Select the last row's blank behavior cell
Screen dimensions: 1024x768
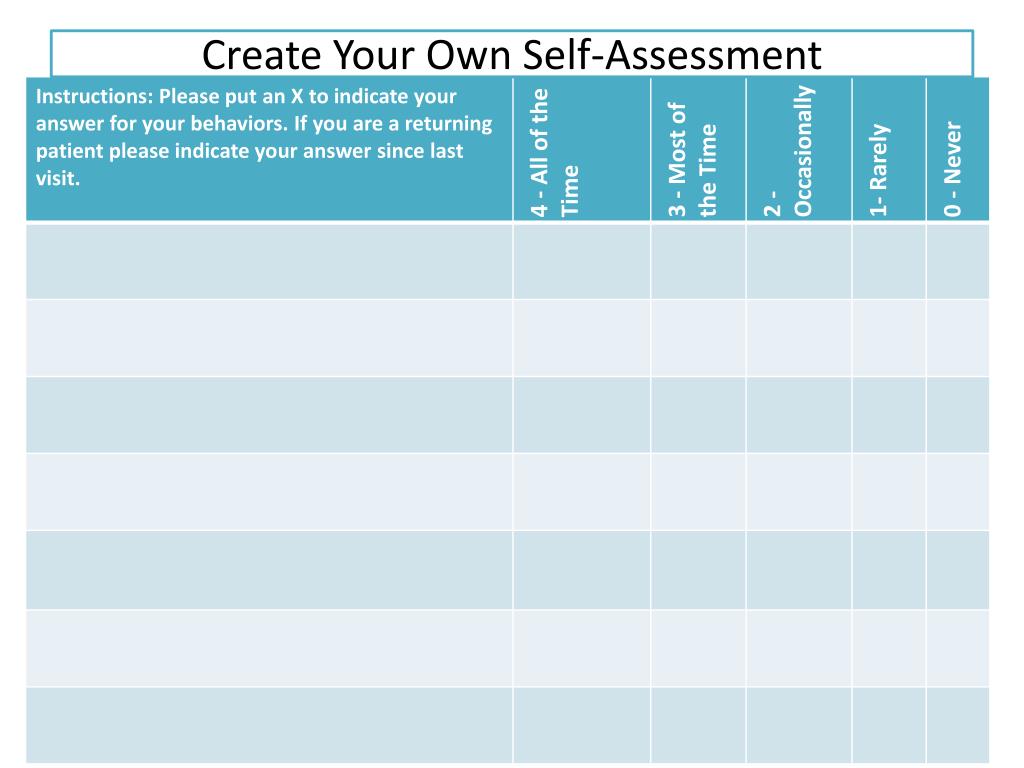269,725
